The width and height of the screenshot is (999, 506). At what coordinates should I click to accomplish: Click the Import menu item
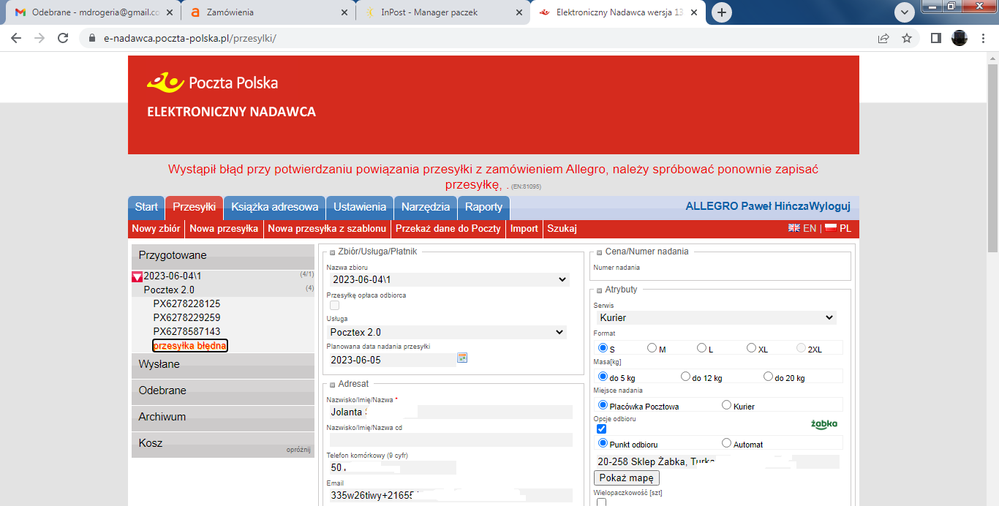point(524,228)
